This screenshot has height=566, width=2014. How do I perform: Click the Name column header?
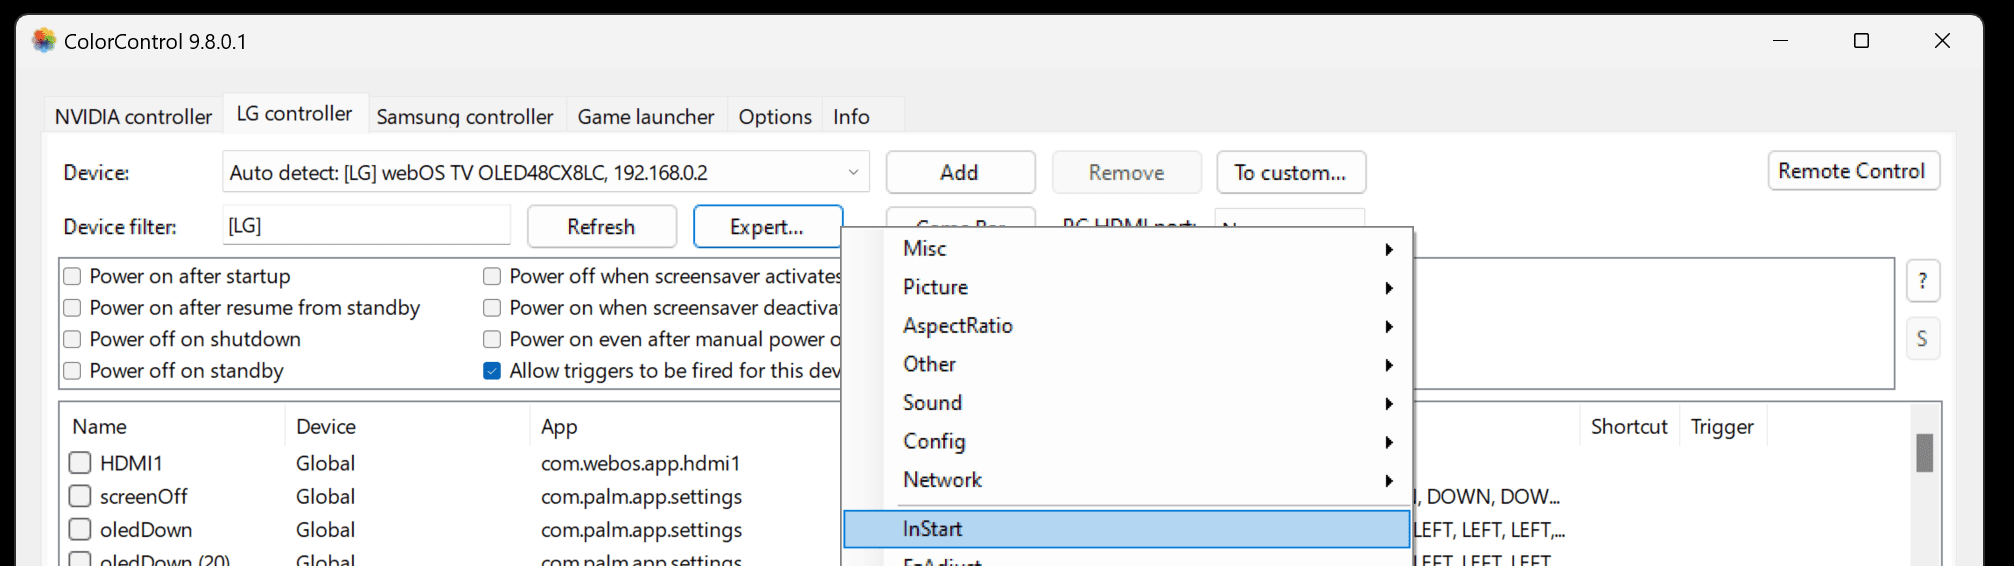(172, 427)
